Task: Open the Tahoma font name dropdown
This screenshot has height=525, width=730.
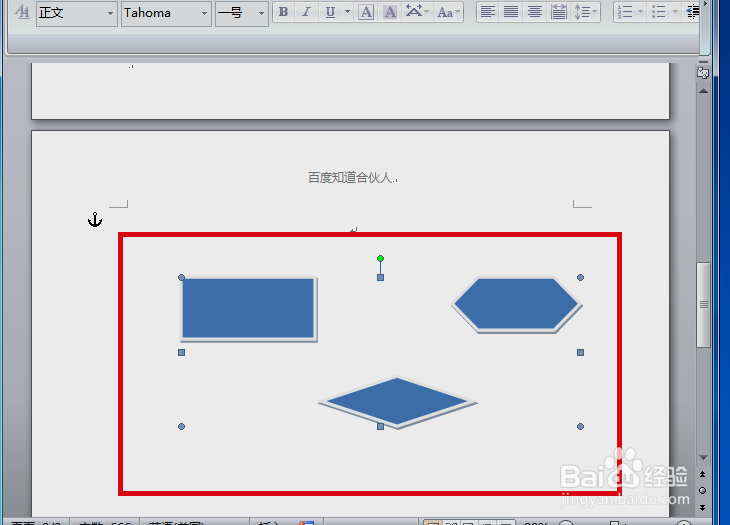Action: coord(204,13)
